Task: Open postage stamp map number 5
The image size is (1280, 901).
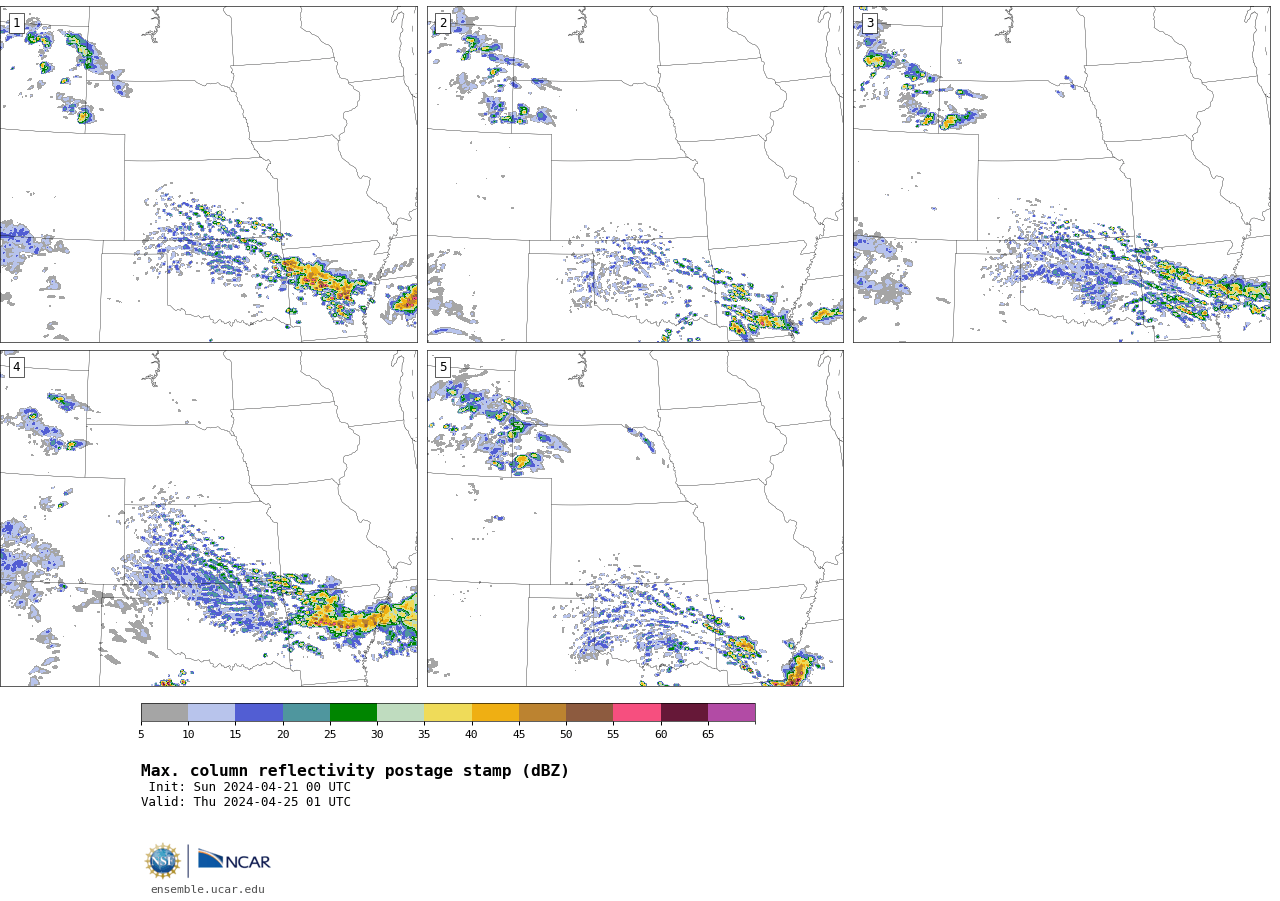Action: tap(635, 518)
